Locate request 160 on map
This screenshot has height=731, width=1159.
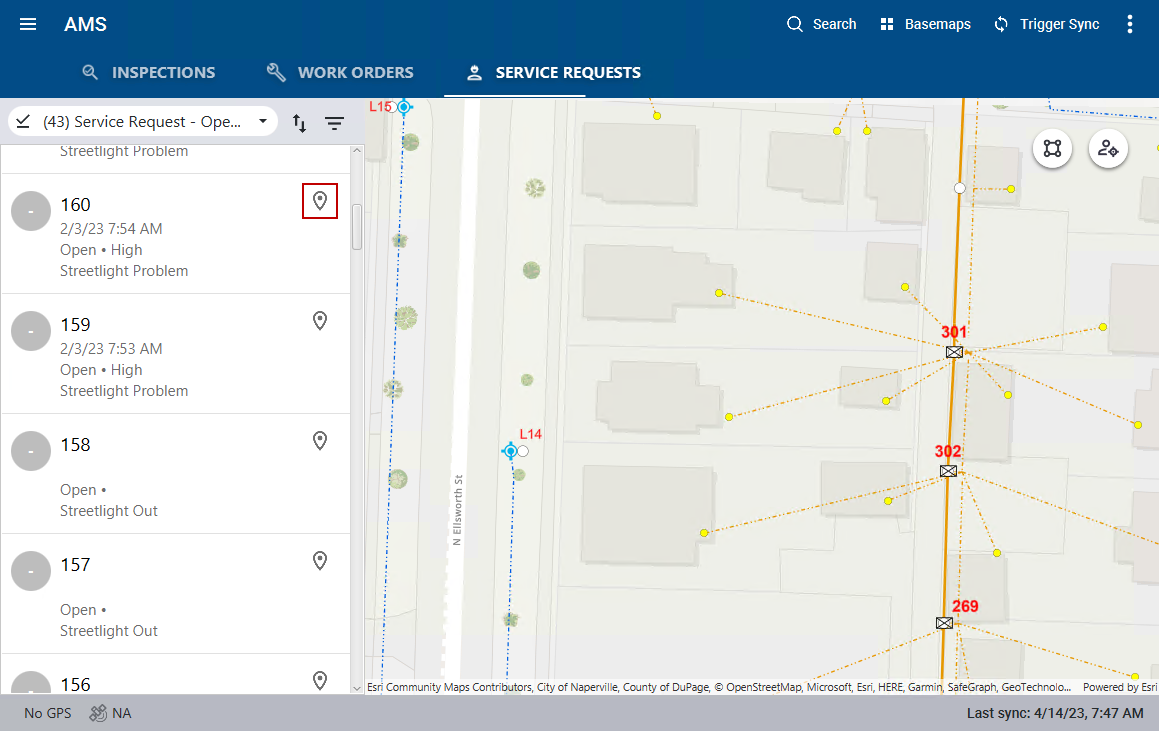pyautogui.click(x=320, y=201)
